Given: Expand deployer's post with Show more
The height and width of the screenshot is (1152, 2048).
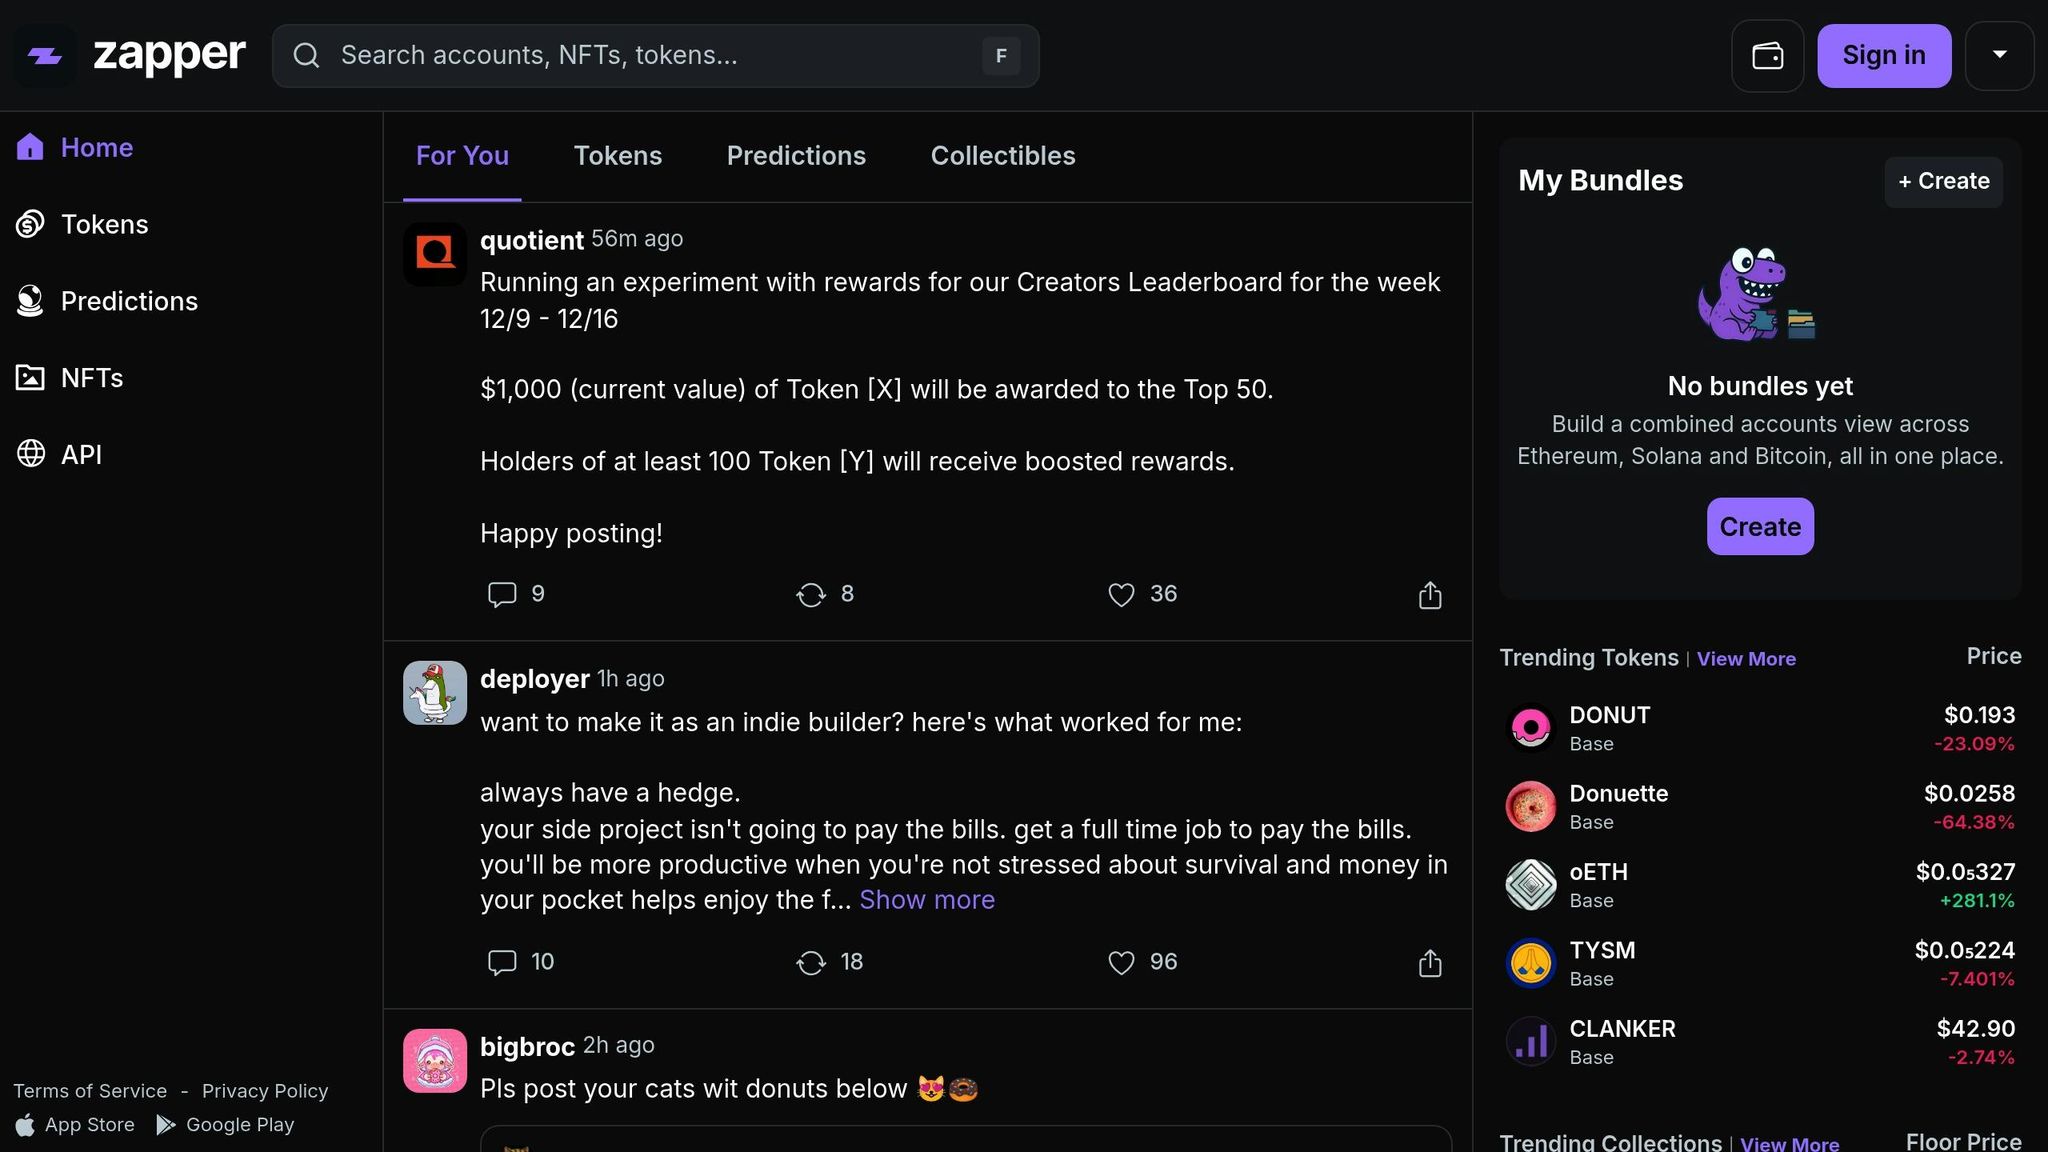Looking at the screenshot, I should pos(926,900).
